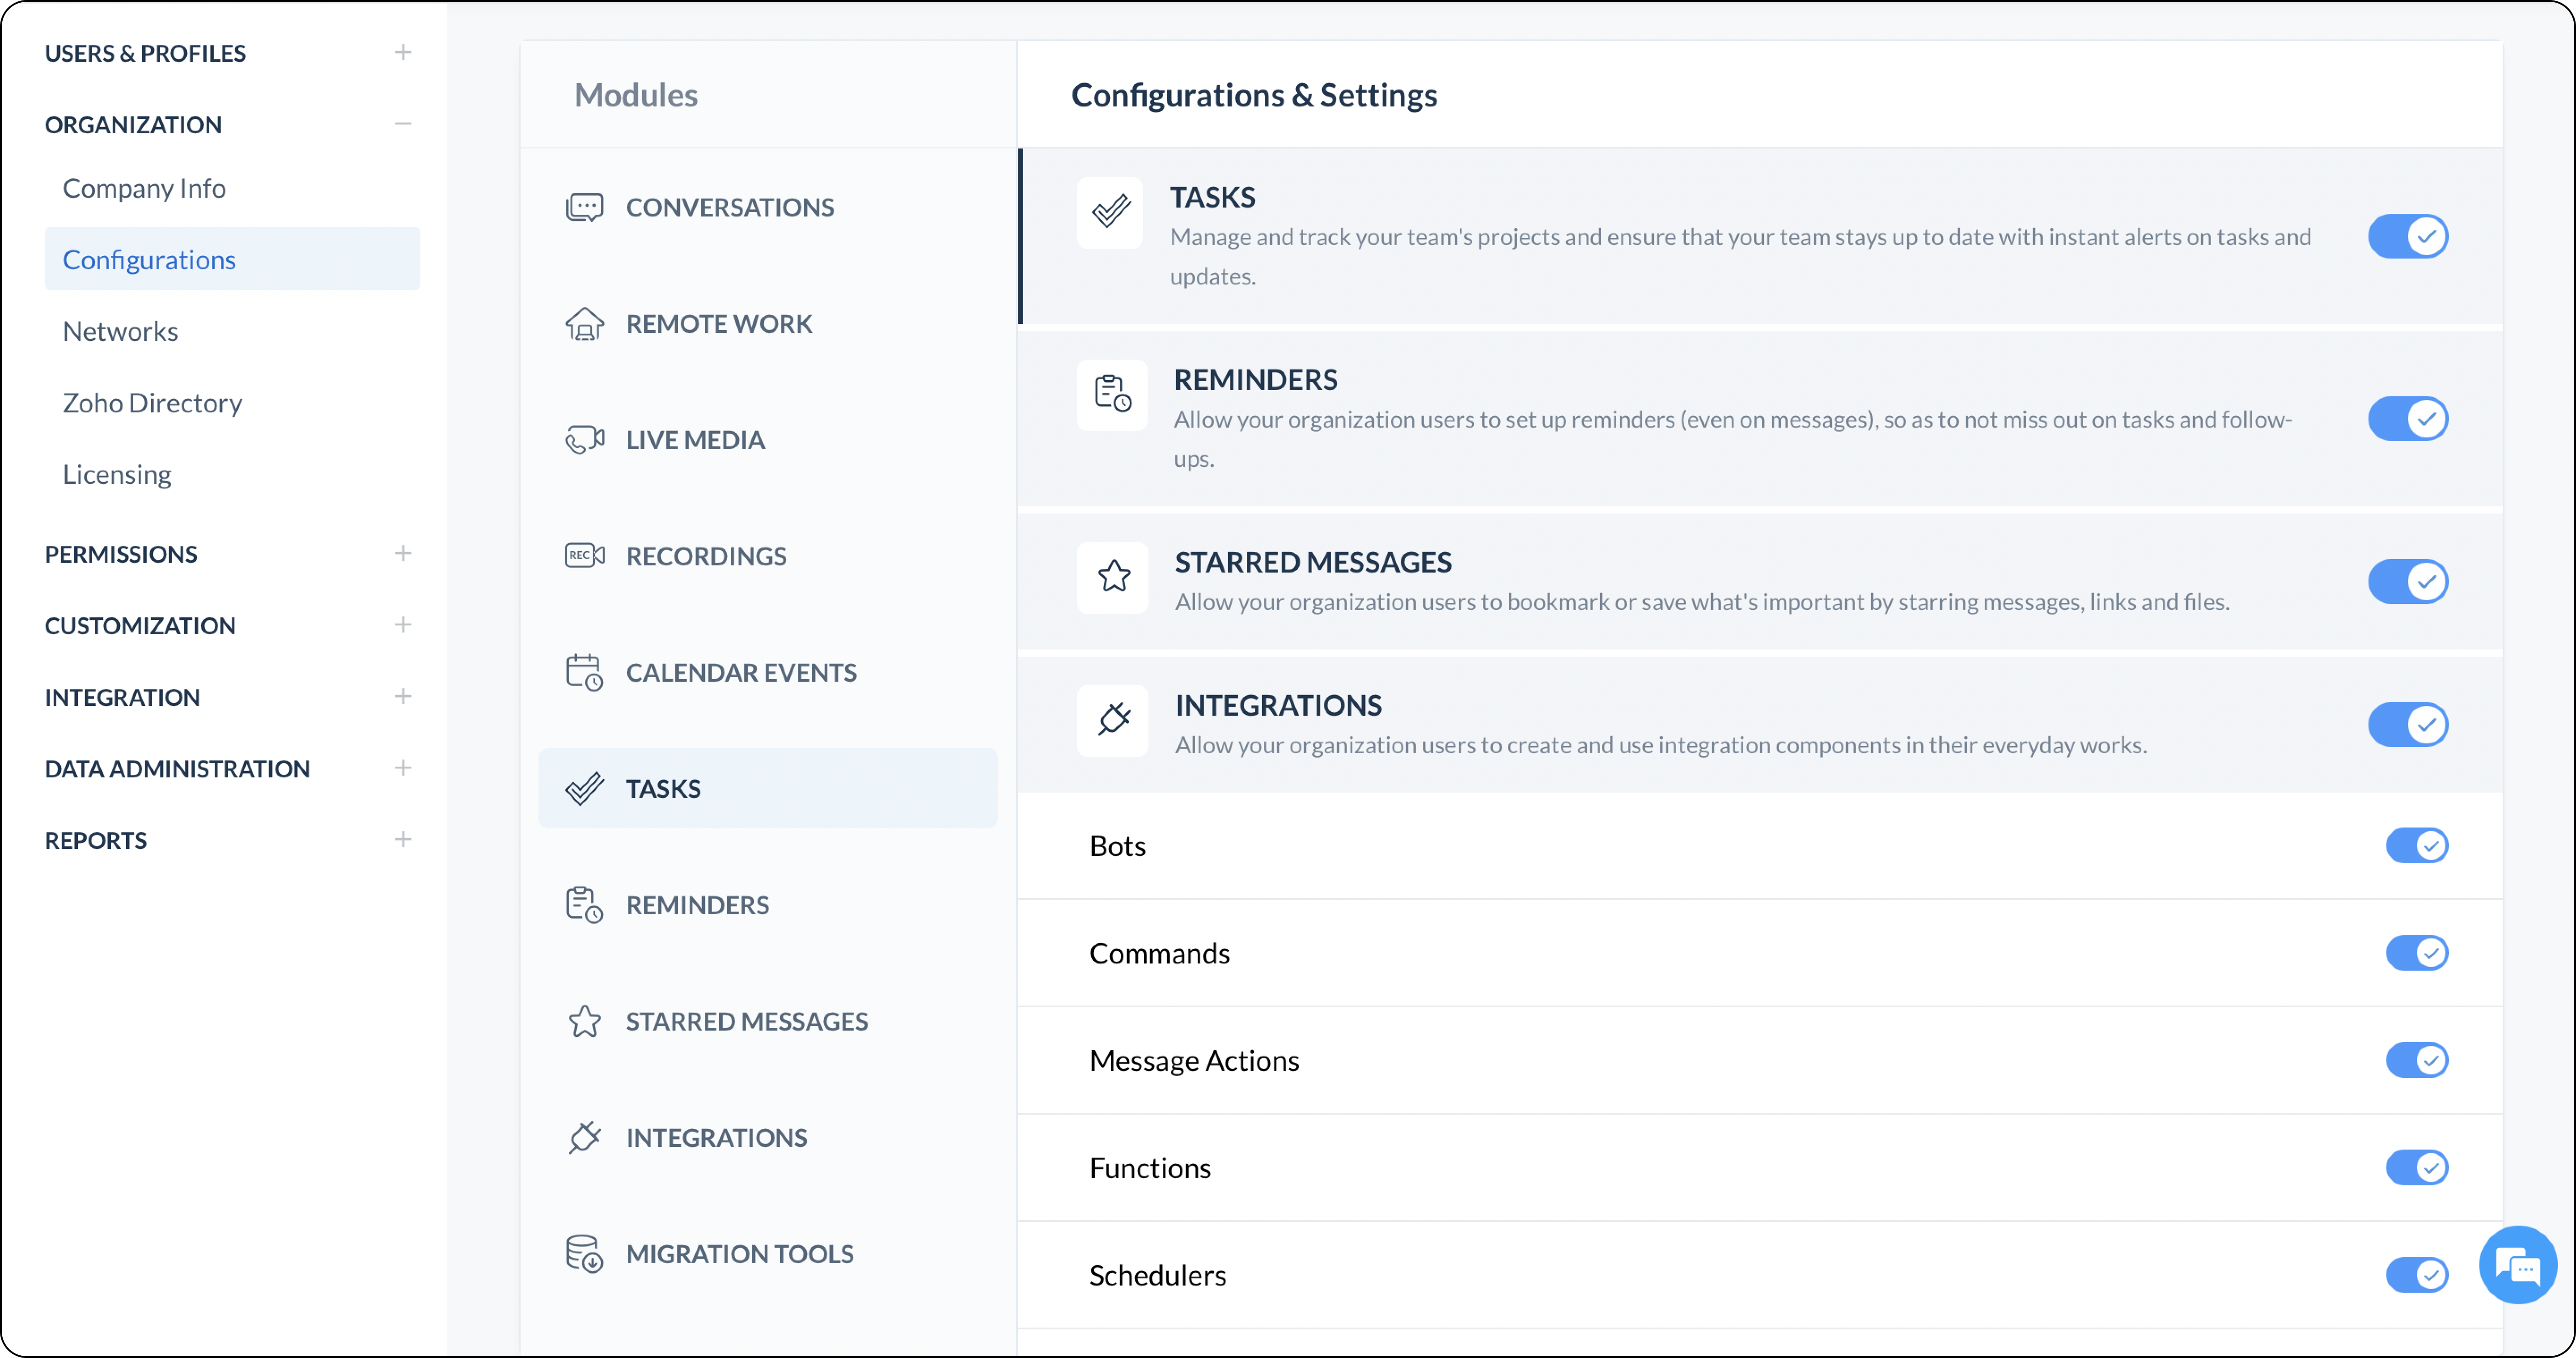The width and height of the screenshot is (2576, 1358).
Task: Toggle Message Actions switch
Action: (2417, 1060)
